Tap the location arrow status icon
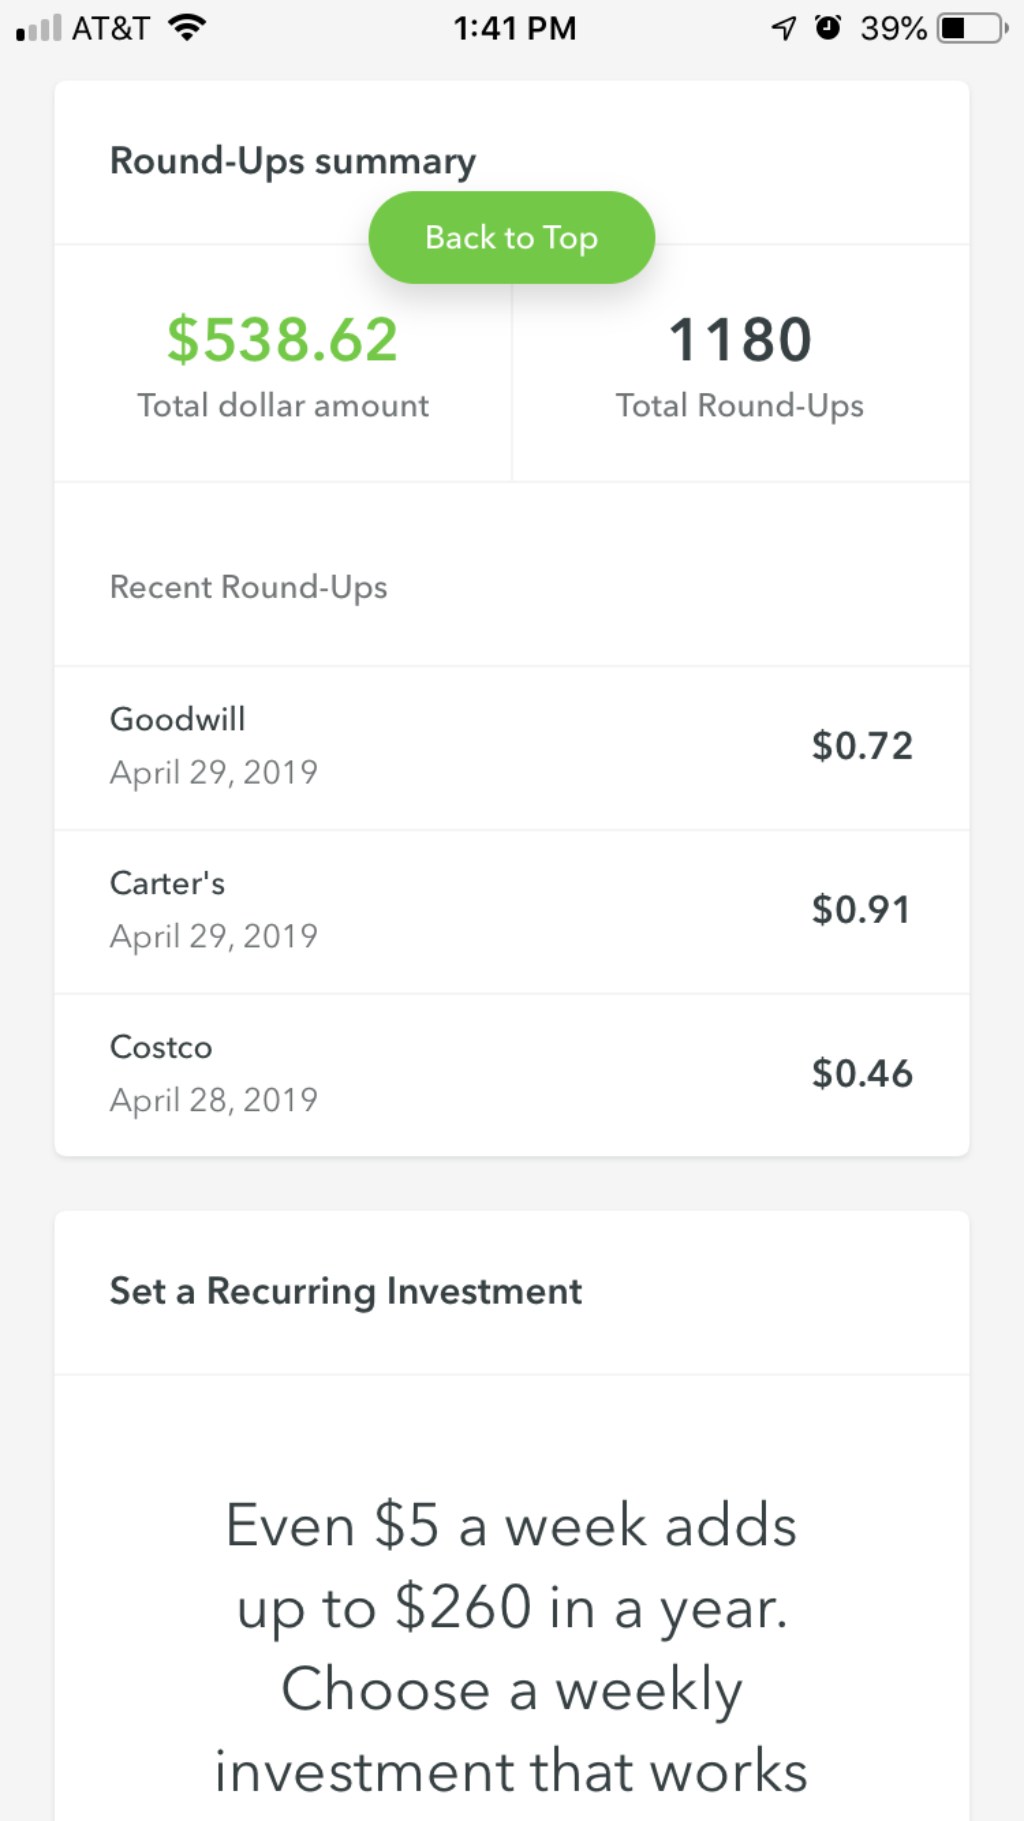Screen dimensions: 1024x1821 [x=783, y=28]
